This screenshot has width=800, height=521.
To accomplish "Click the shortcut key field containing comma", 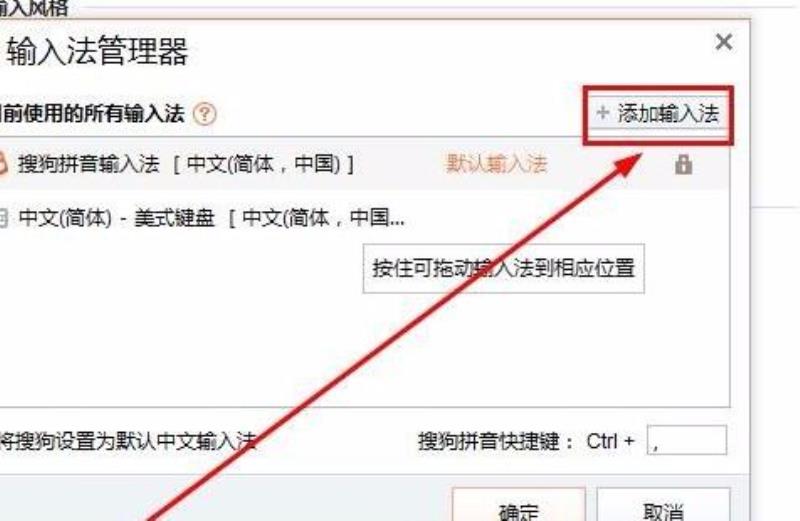I will click(687, 440).
